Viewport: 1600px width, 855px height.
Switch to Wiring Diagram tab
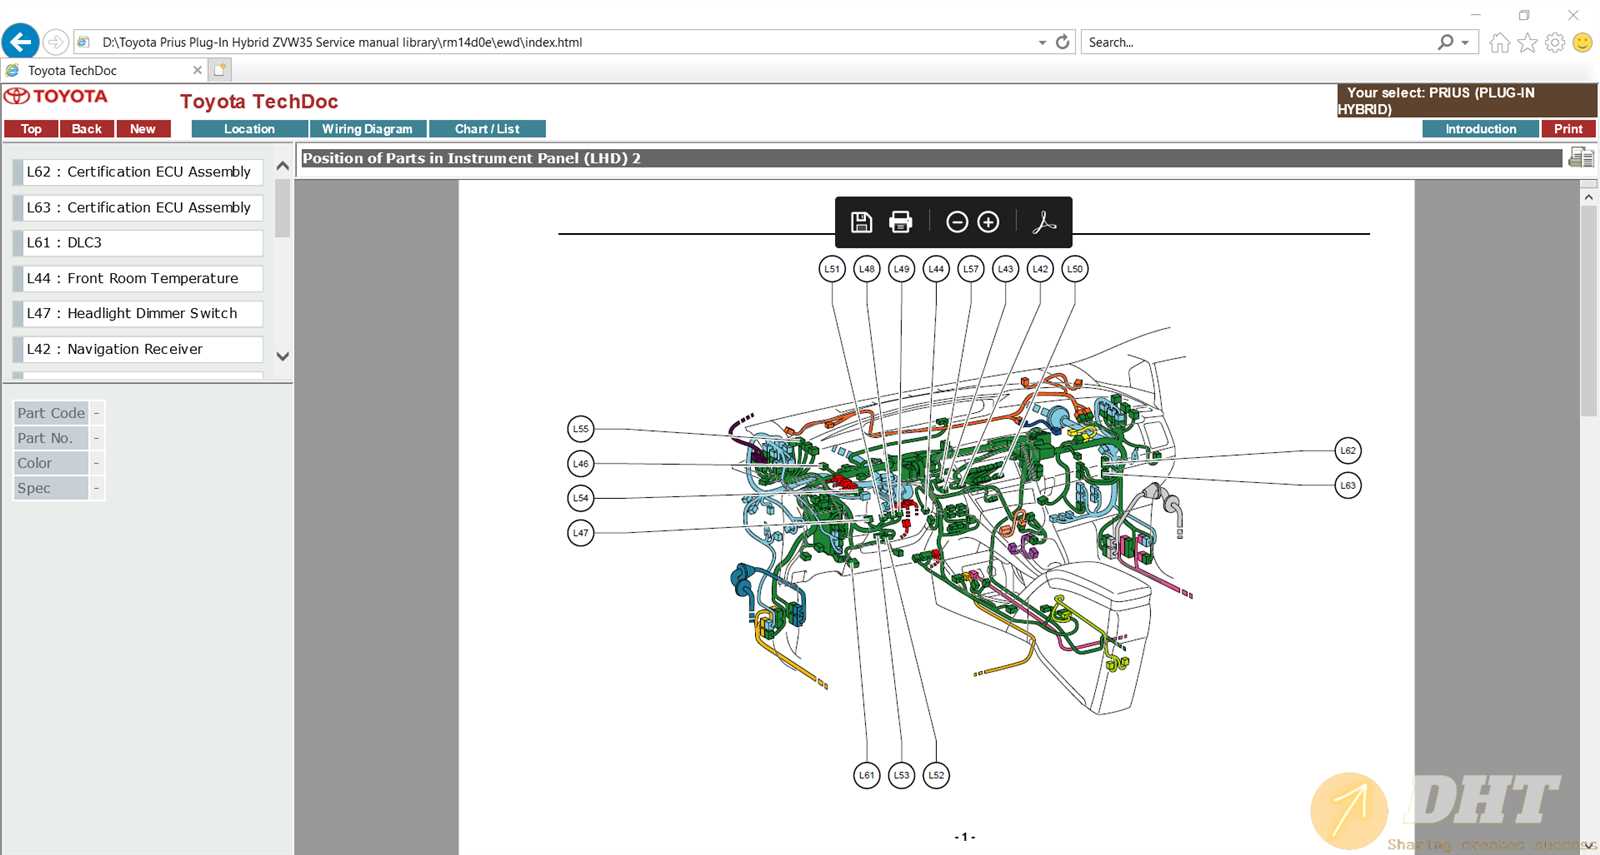pos(367,129)
